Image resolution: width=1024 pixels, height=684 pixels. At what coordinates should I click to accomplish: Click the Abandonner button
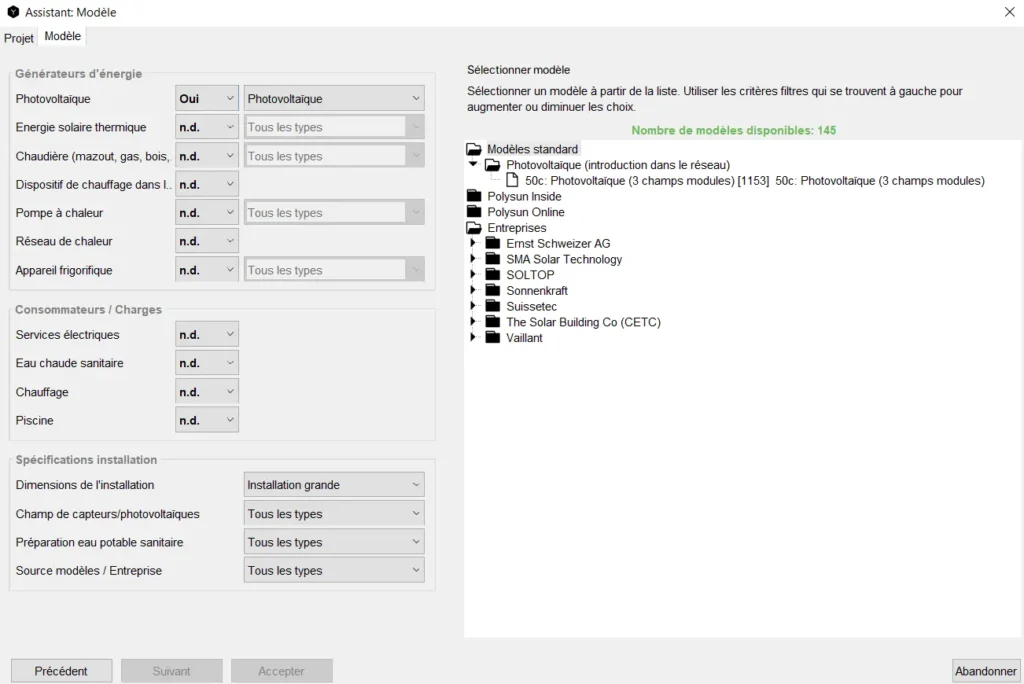[986, 671]
